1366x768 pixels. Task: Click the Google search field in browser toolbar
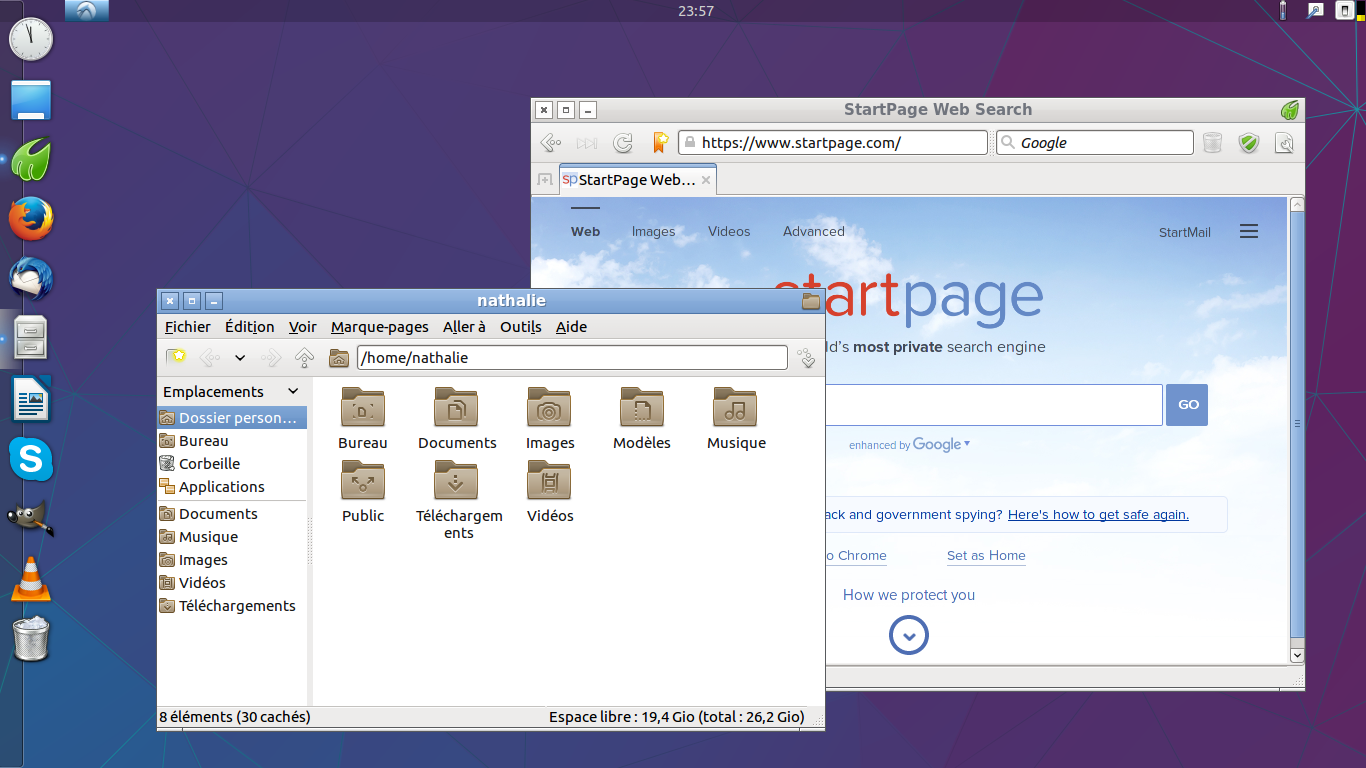1095,143
